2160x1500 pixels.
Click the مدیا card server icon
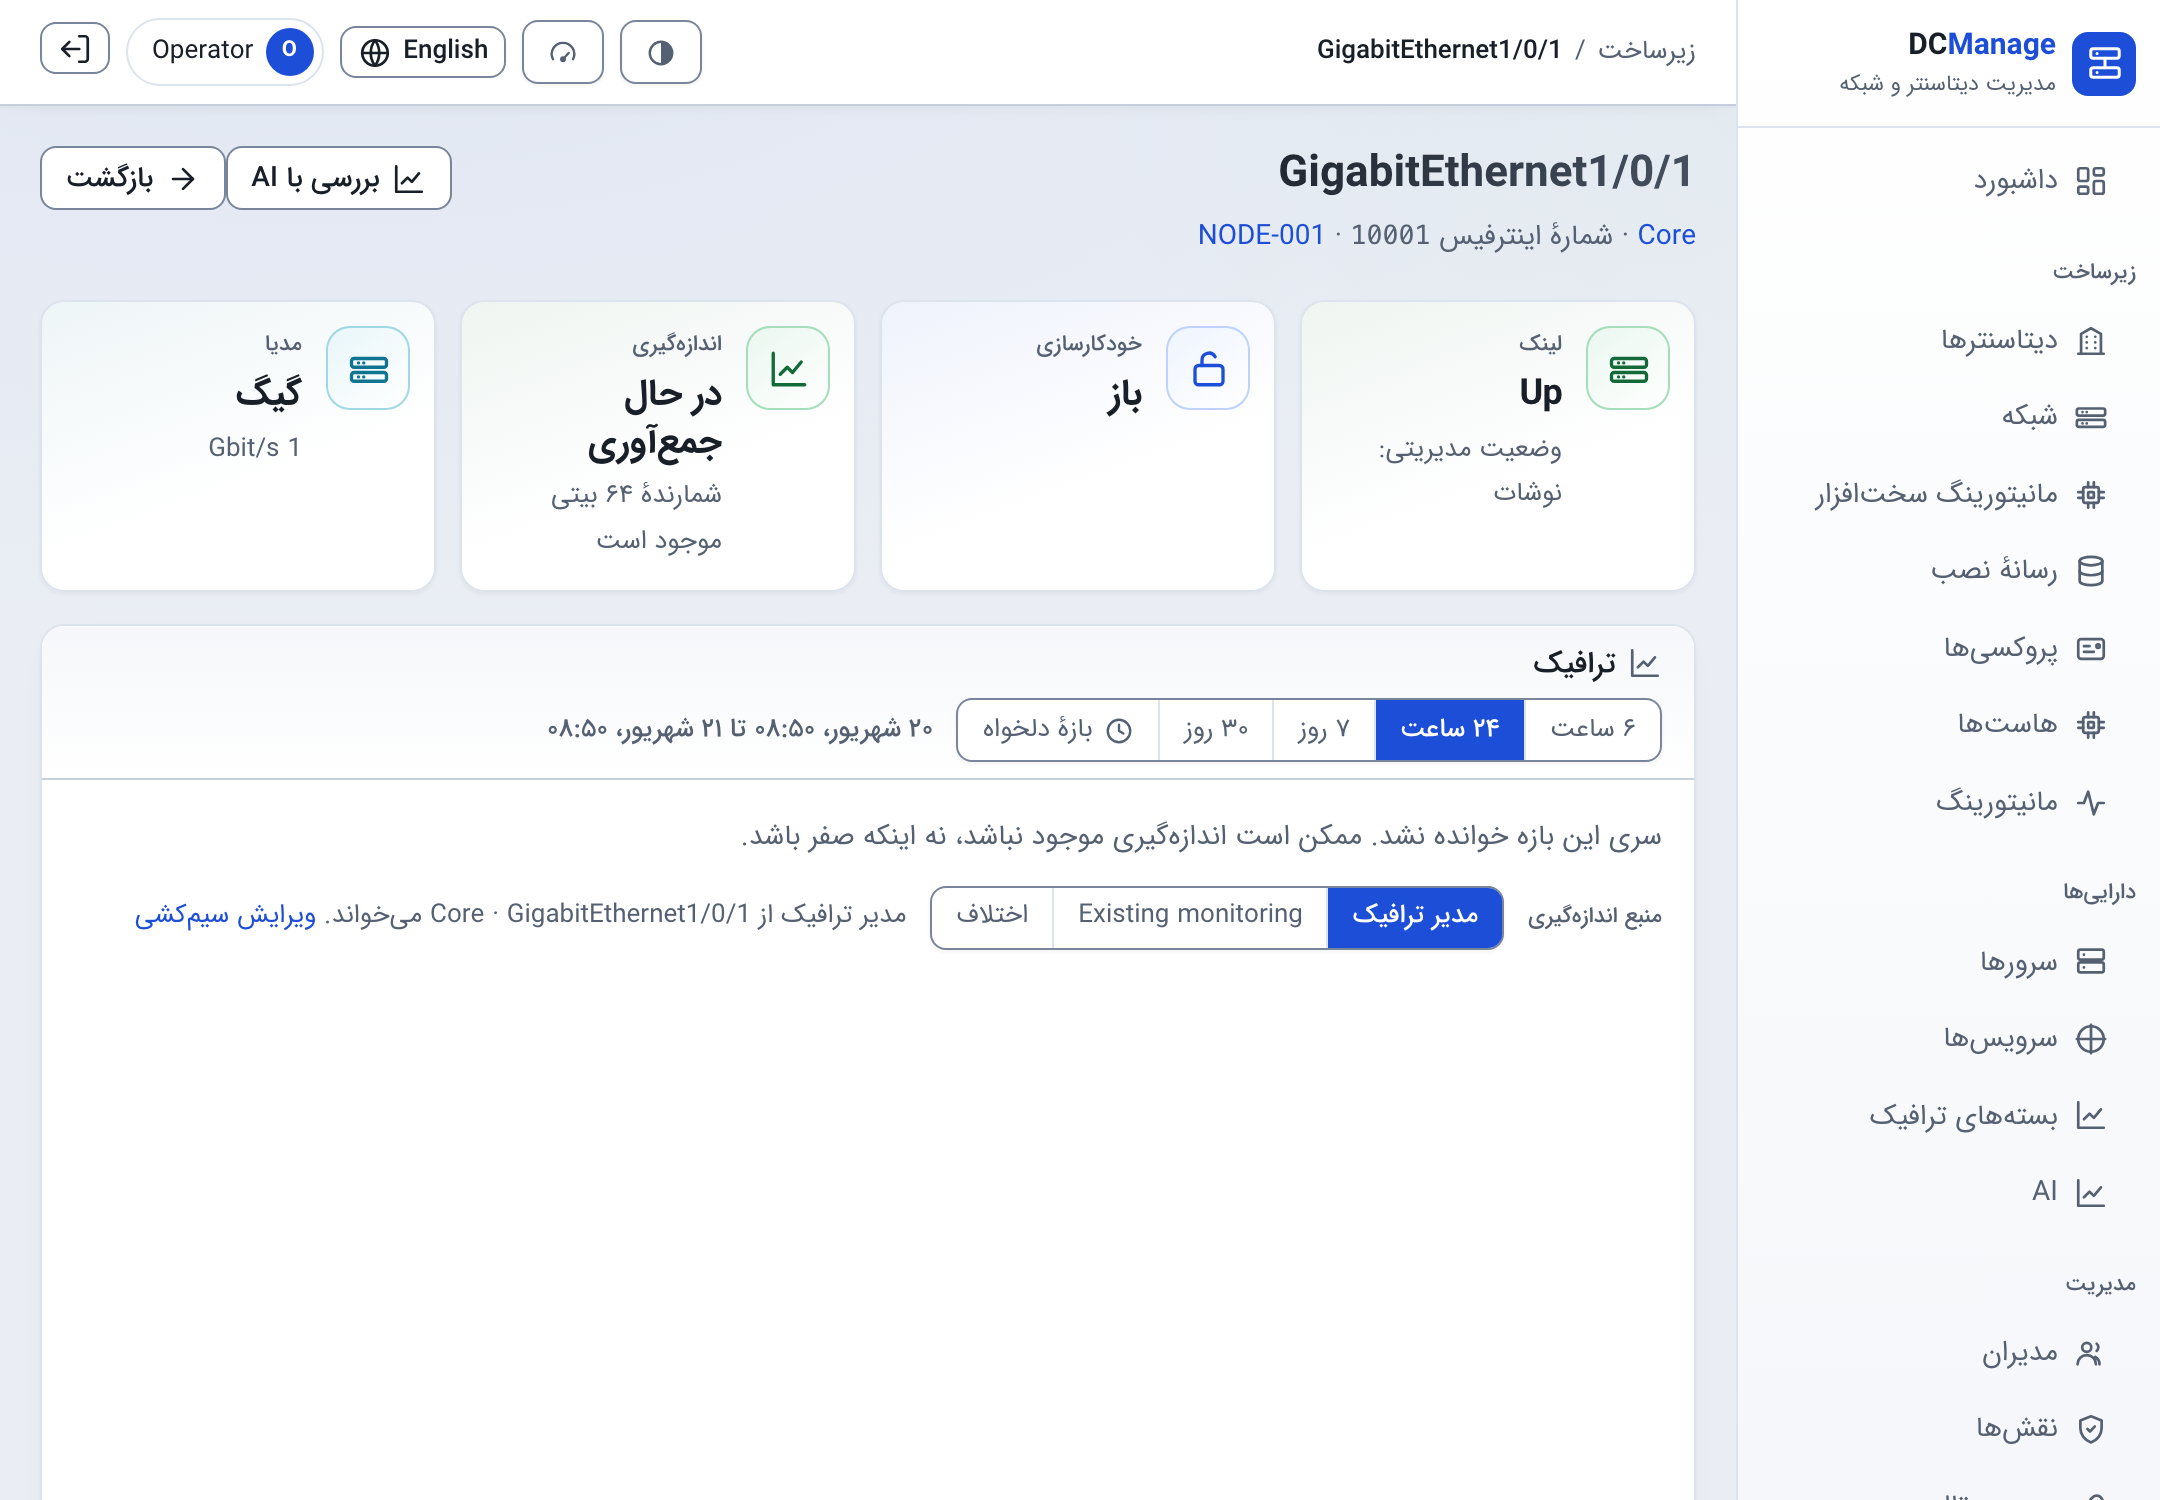coord(368,368)
